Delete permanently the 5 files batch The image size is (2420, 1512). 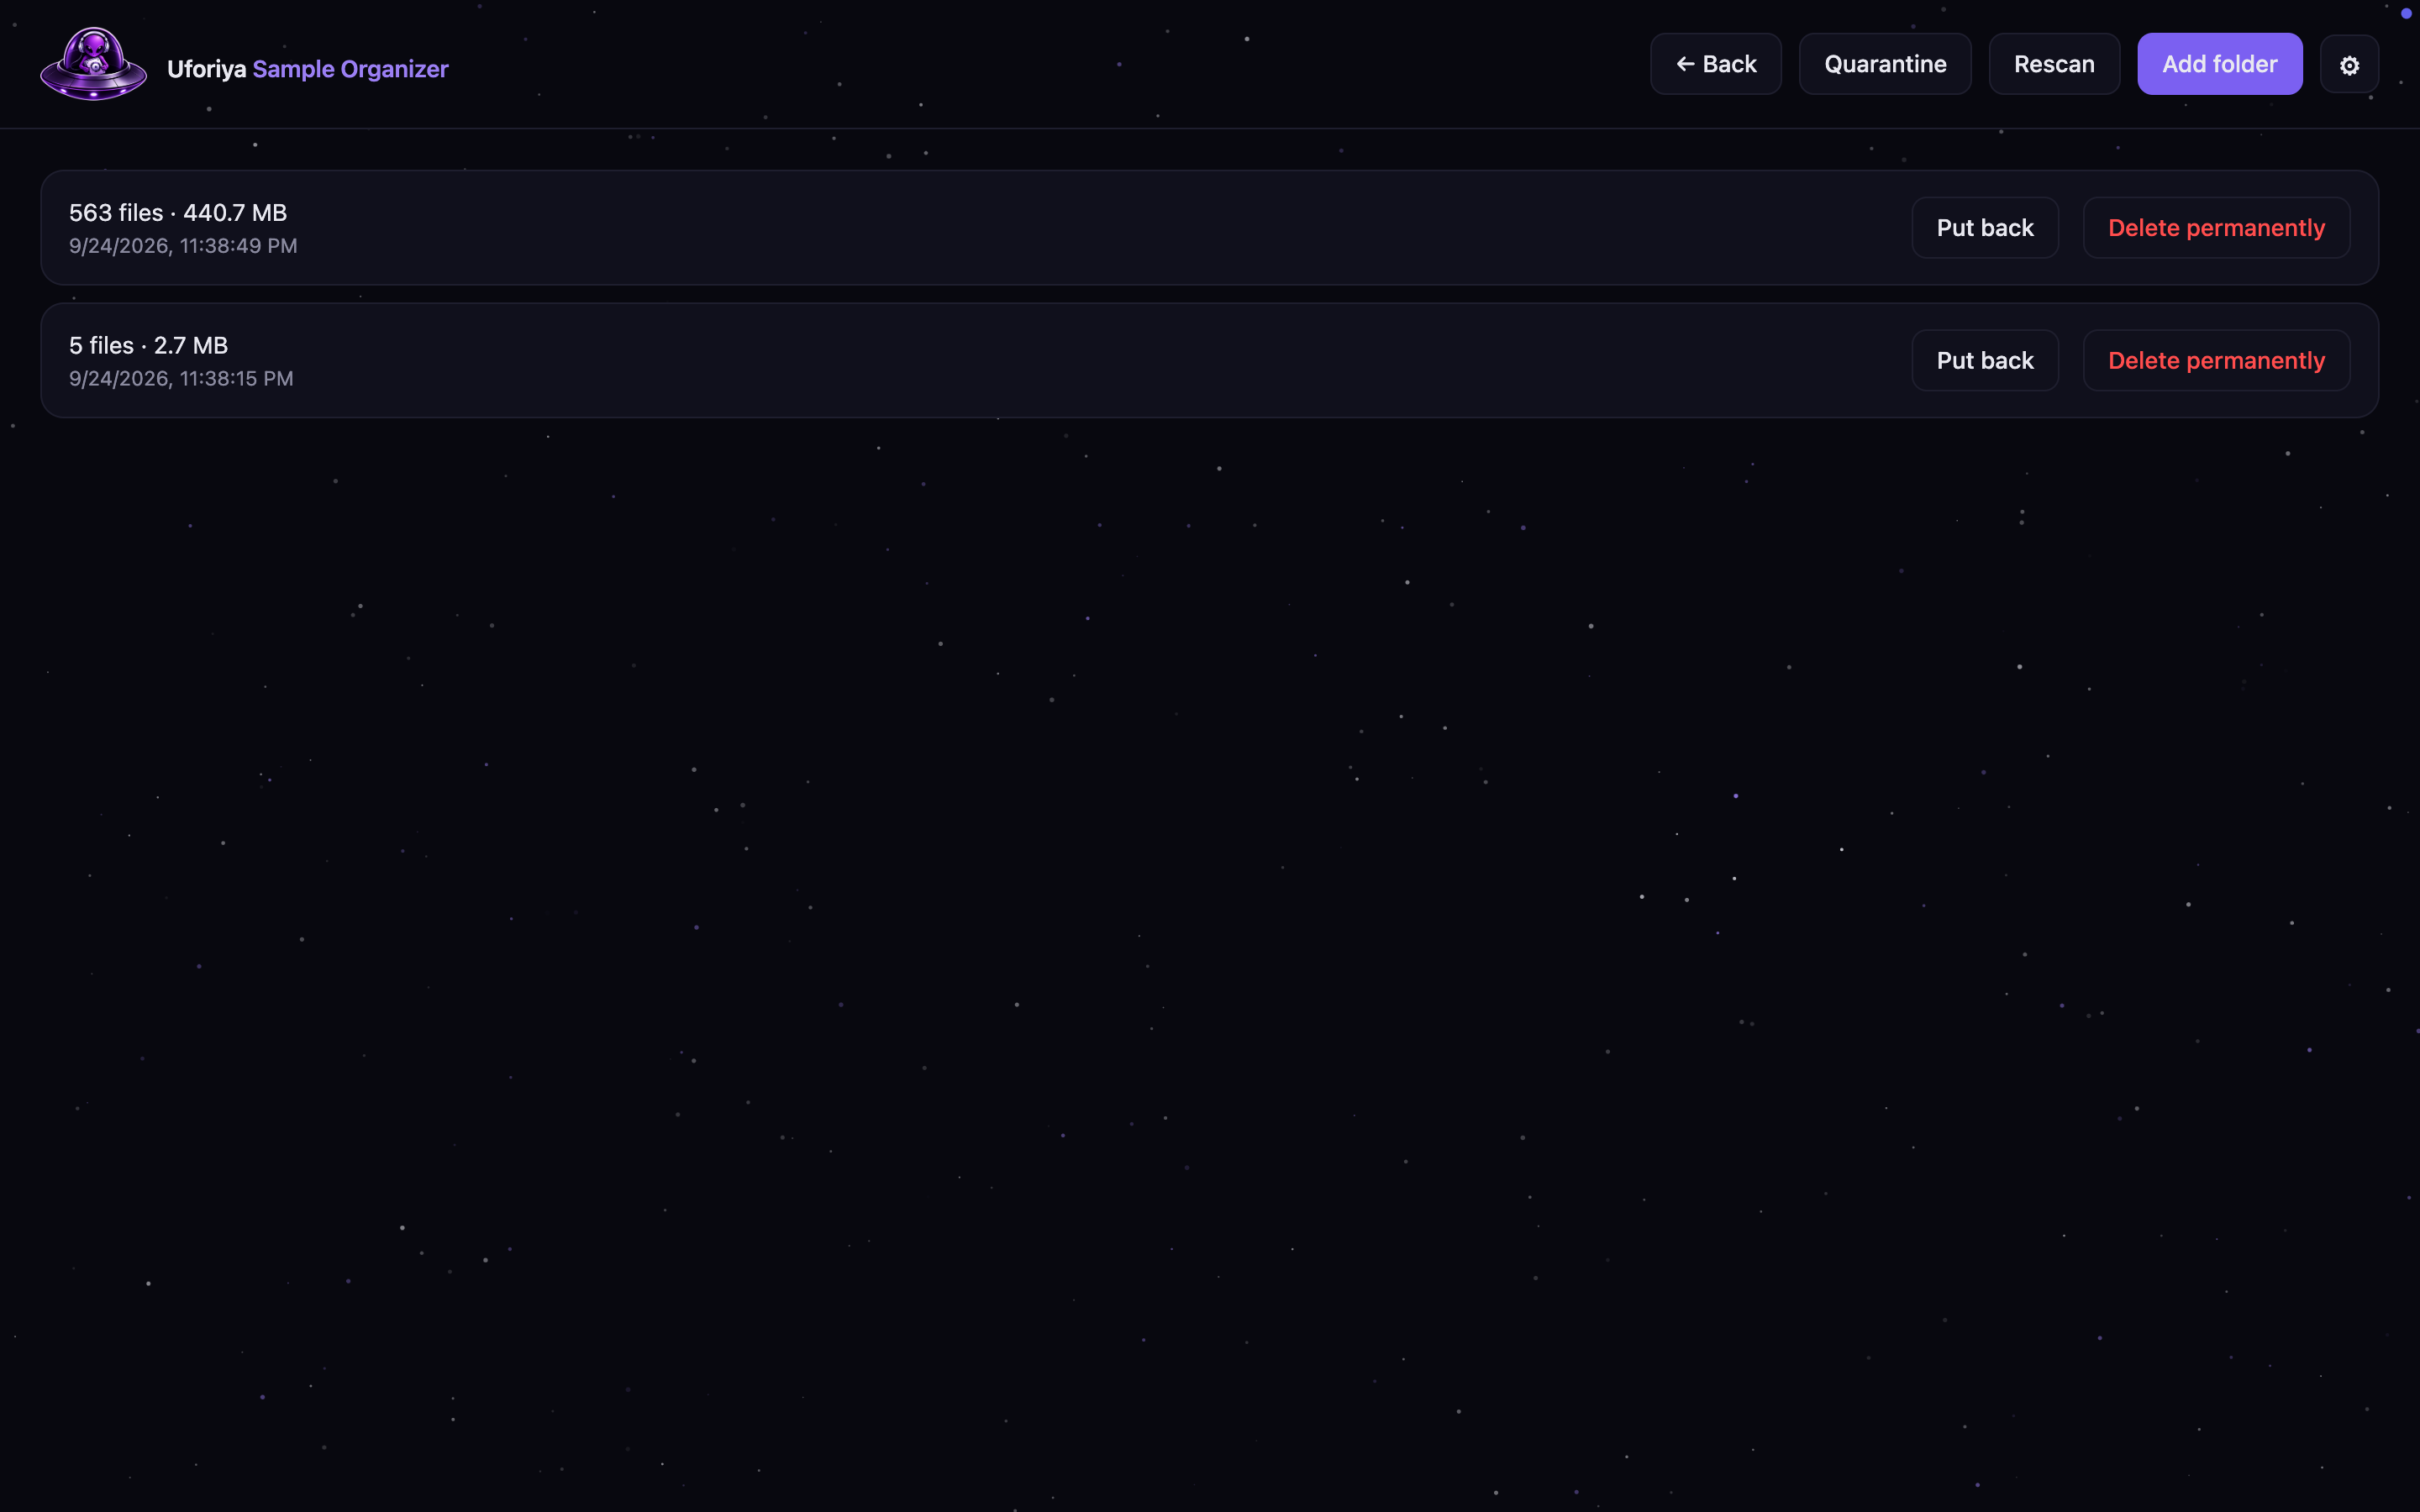pyautogui.click(x=2216, y=361)
